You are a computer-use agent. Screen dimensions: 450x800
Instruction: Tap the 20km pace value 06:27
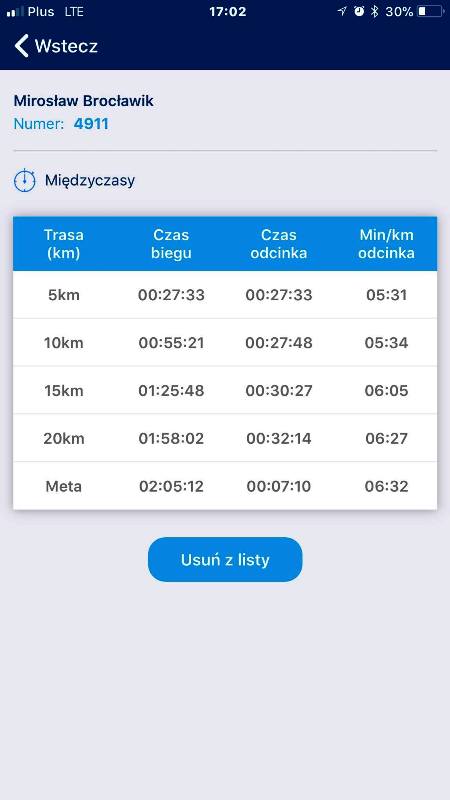pyautogui.click(x=386, y=439)
